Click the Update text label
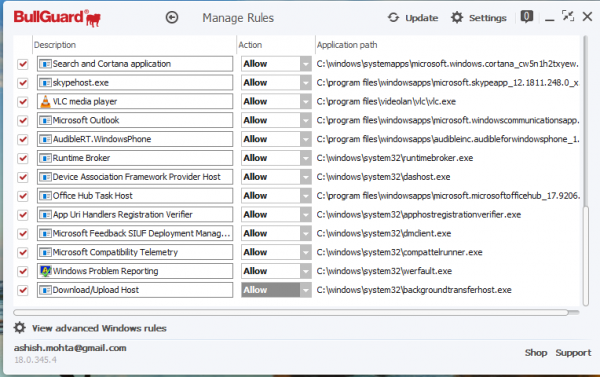600x377 pixels. pyautogui.click(x=422, y=18)
